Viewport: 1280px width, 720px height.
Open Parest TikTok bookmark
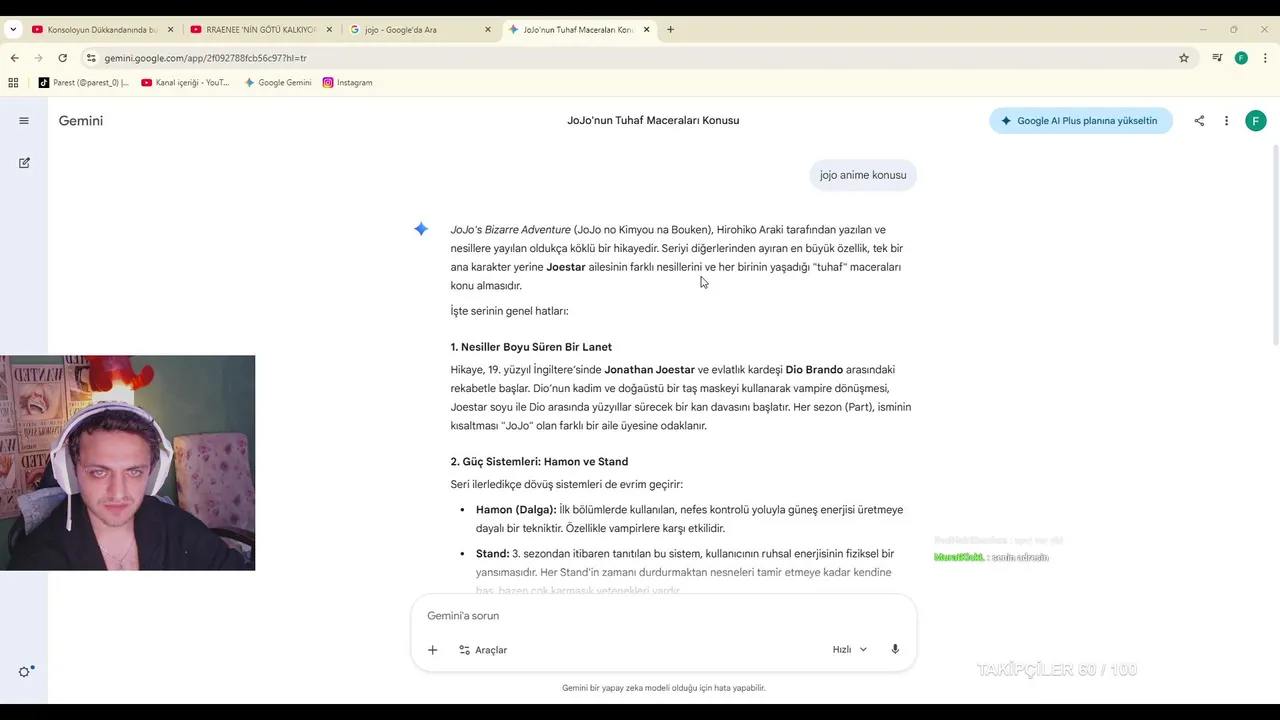pos(84,83)
